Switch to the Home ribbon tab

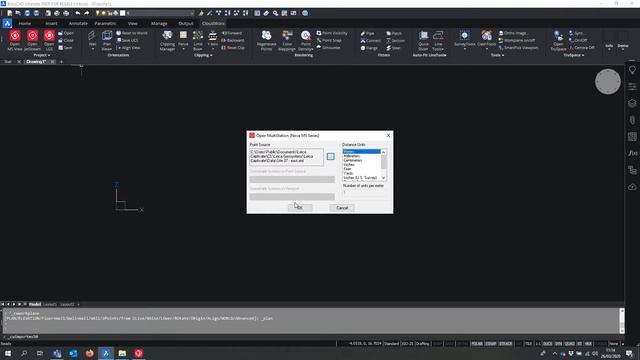pyautogui.click(x=24, y=23)
